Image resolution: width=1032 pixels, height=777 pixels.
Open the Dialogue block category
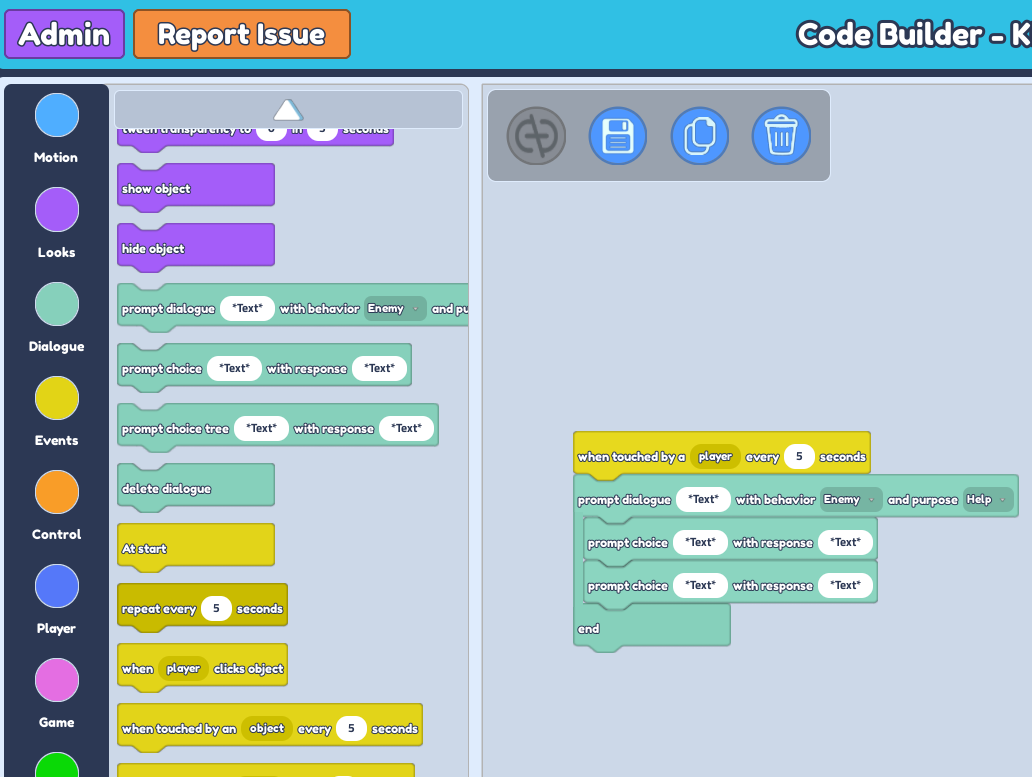coord(57,304)
